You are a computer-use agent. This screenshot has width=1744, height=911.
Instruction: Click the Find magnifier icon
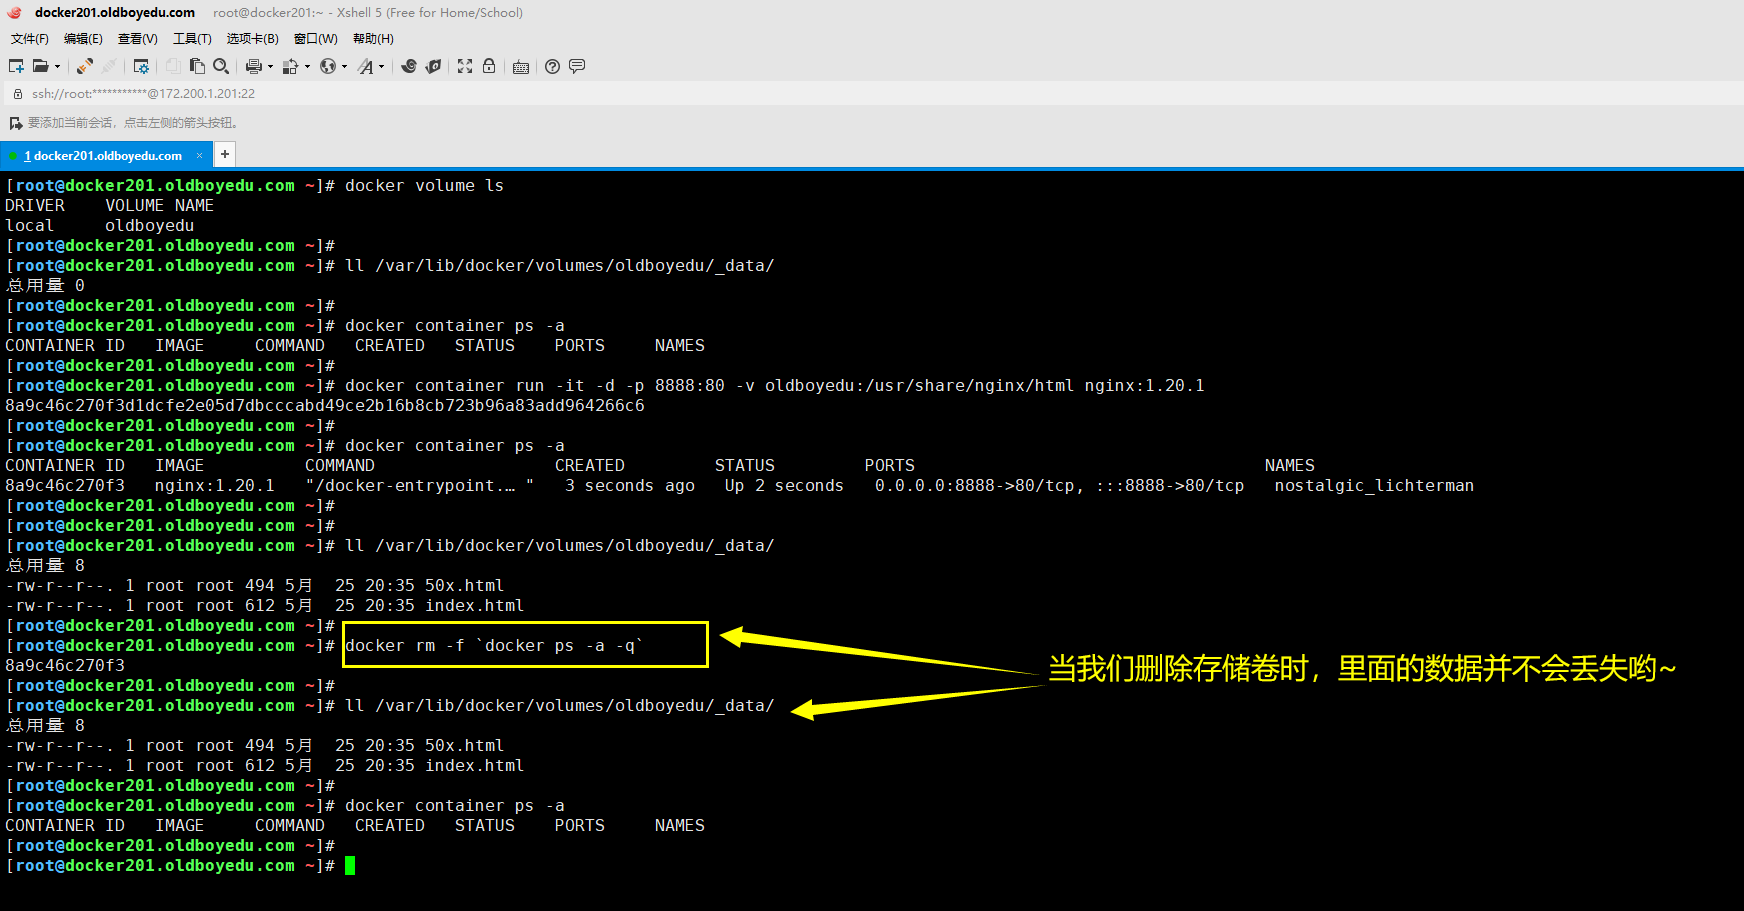[x=221, y=66]
